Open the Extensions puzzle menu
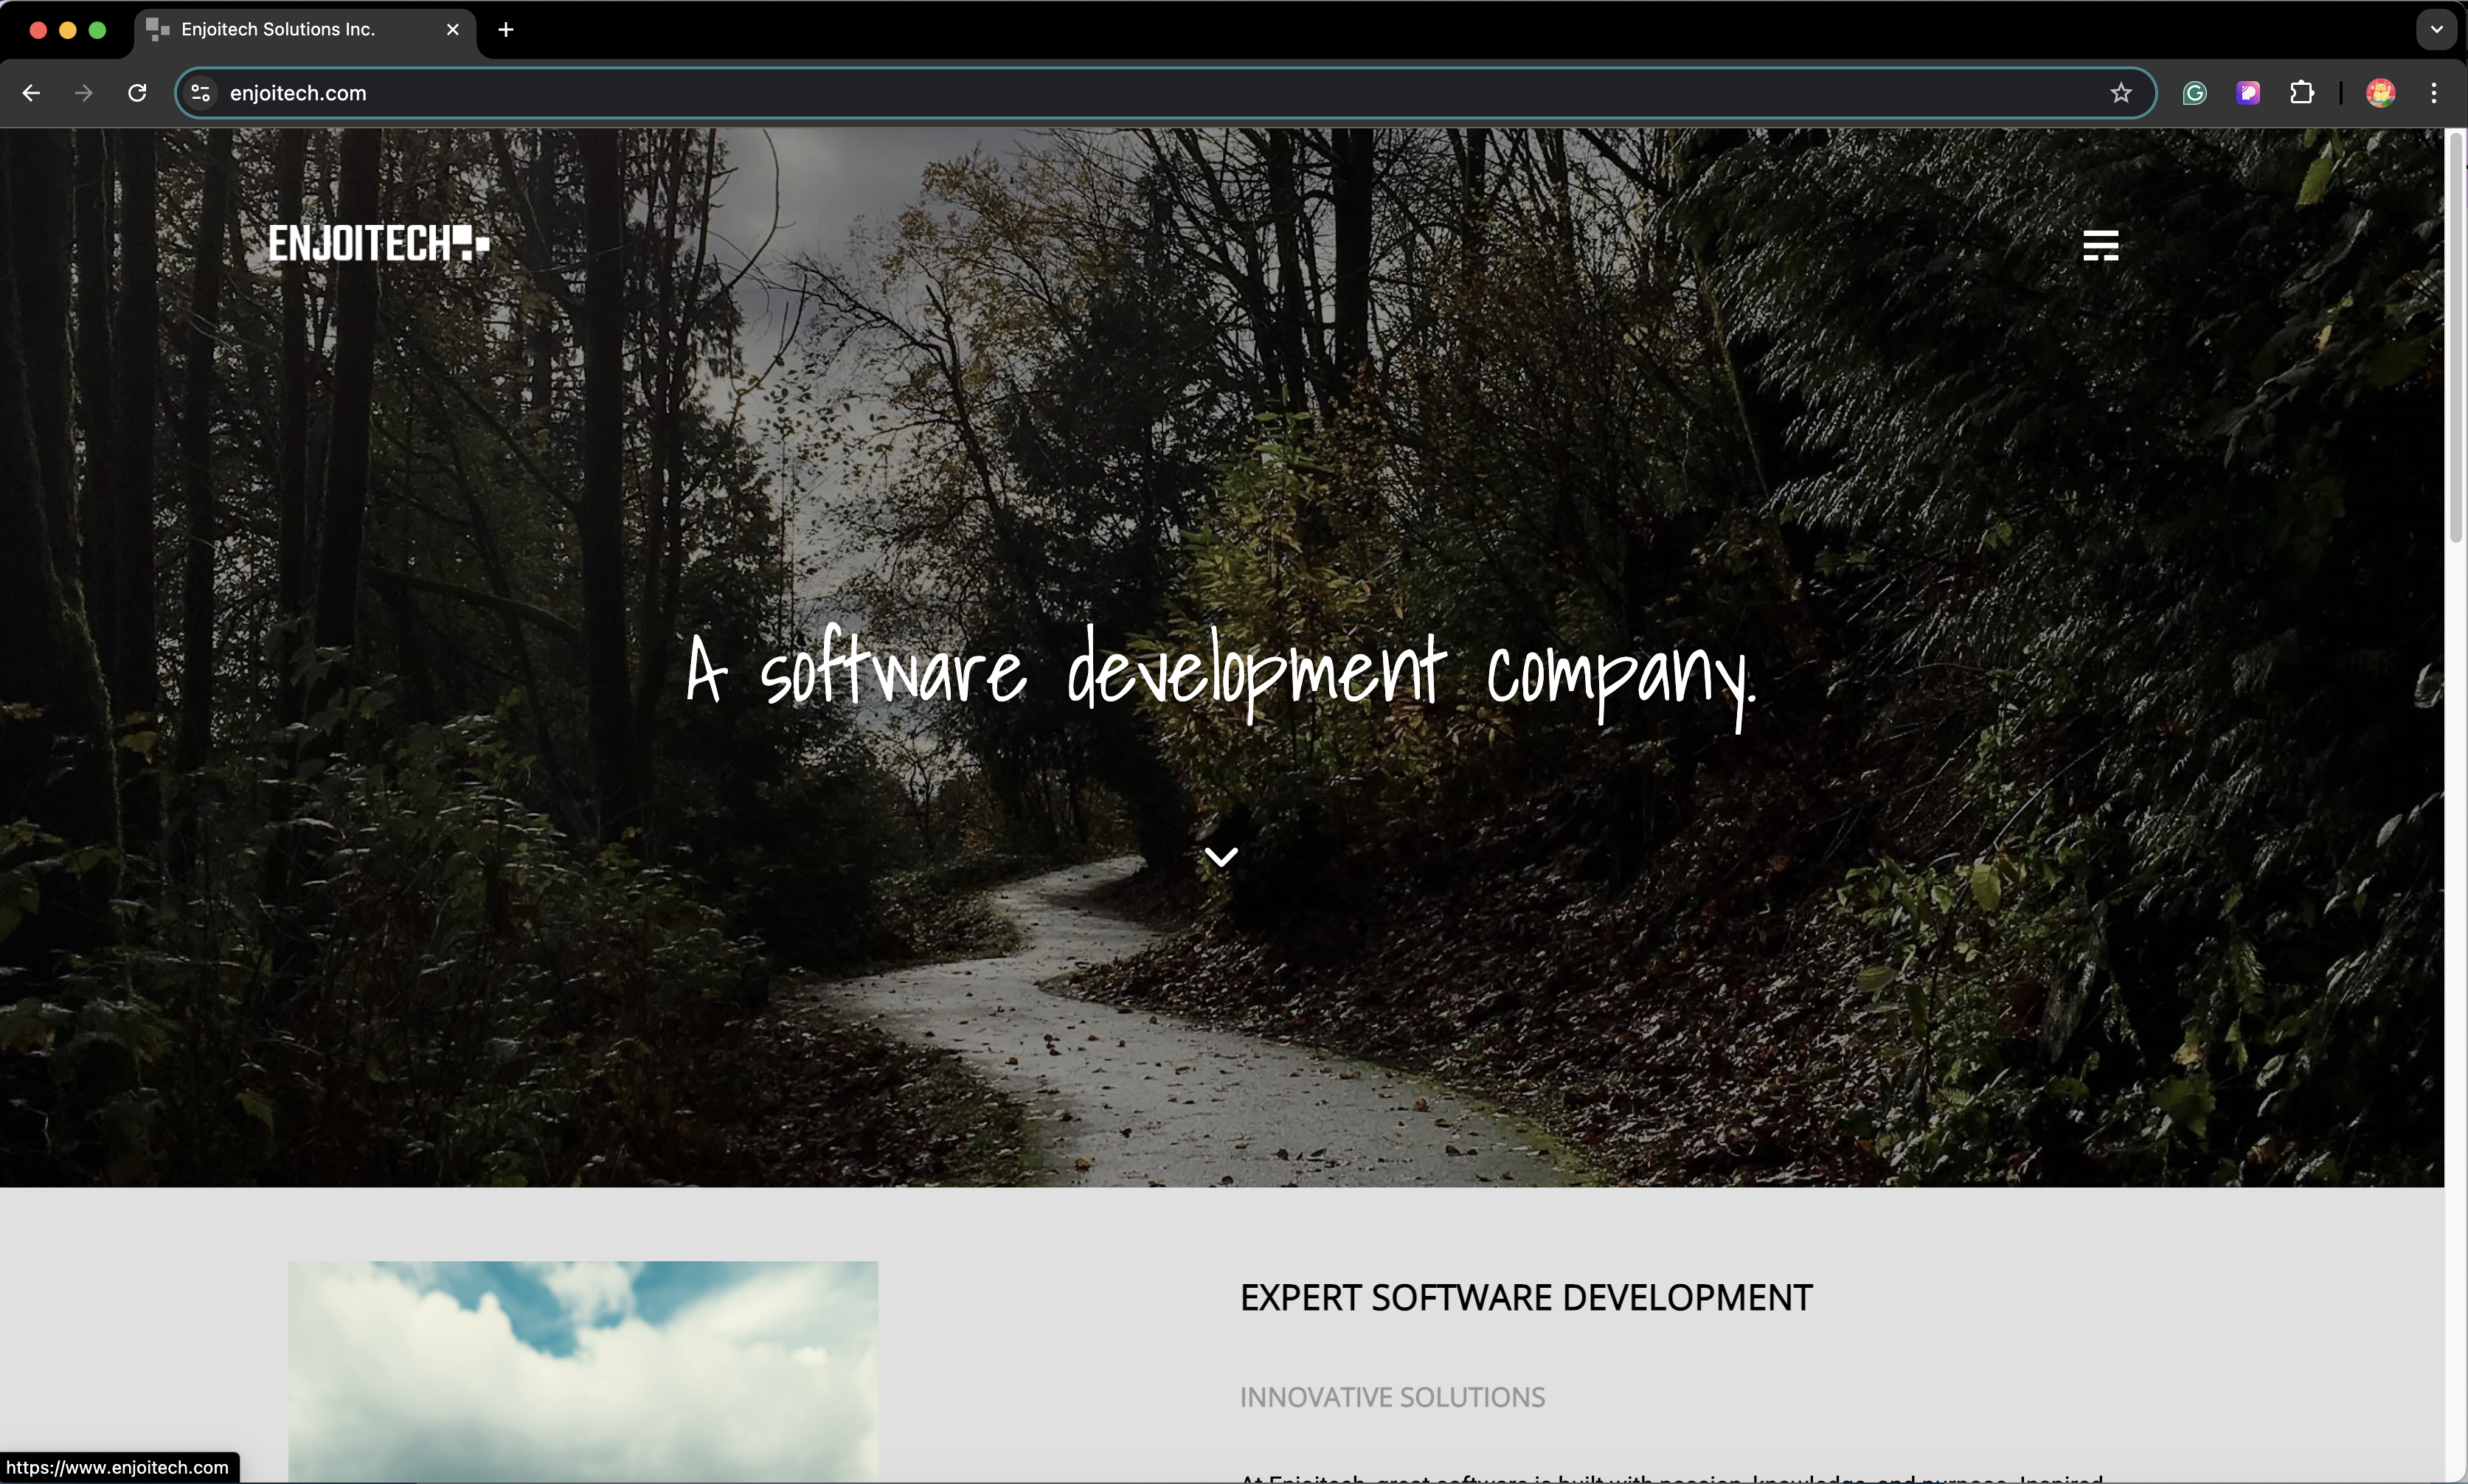The width and height of the screenshot is (2468, 1484). [2302, 93]
